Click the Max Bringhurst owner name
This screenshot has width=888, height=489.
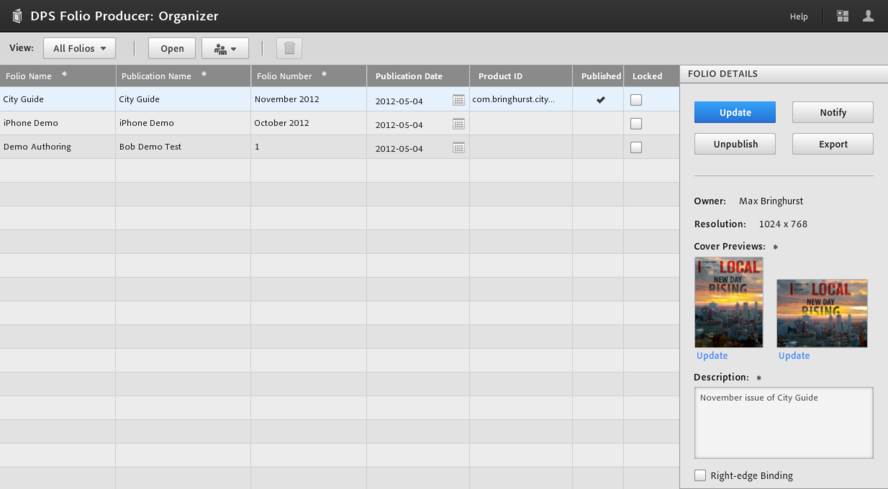771,201
